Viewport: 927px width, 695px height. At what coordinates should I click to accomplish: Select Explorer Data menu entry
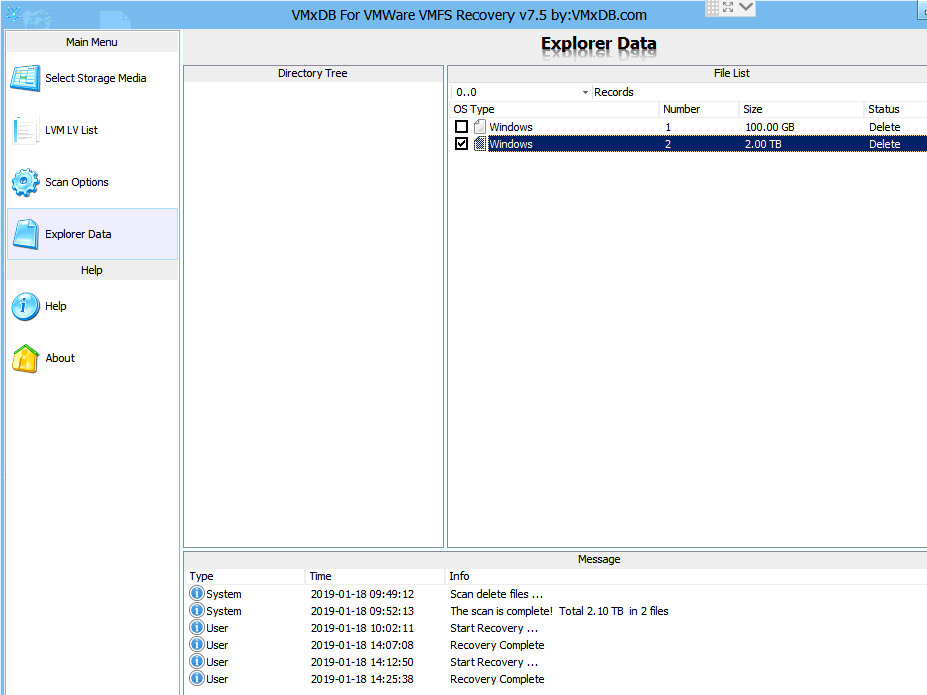pos(92,234)
